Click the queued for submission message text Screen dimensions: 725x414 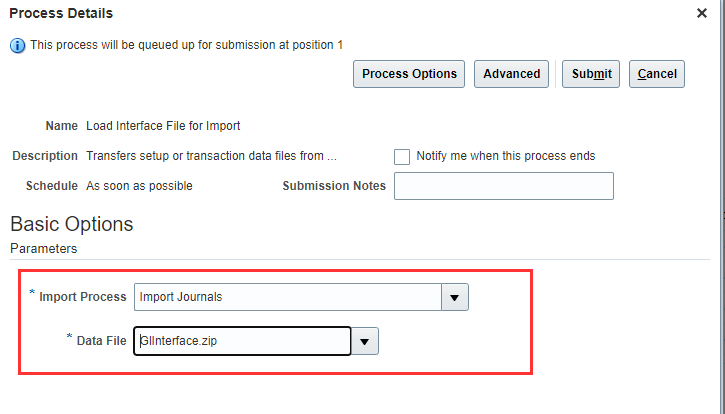[x=186, y=45]
